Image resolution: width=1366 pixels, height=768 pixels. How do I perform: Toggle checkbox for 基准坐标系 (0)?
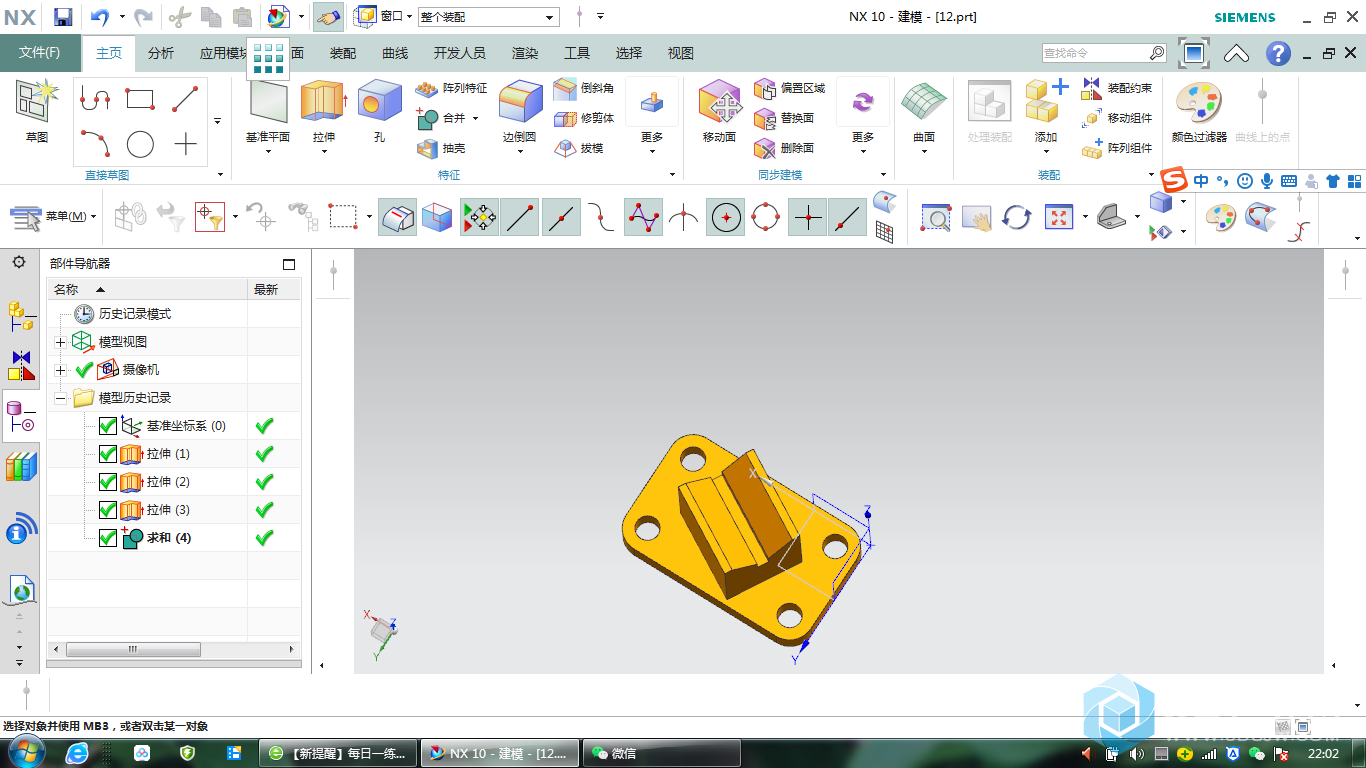108,426
